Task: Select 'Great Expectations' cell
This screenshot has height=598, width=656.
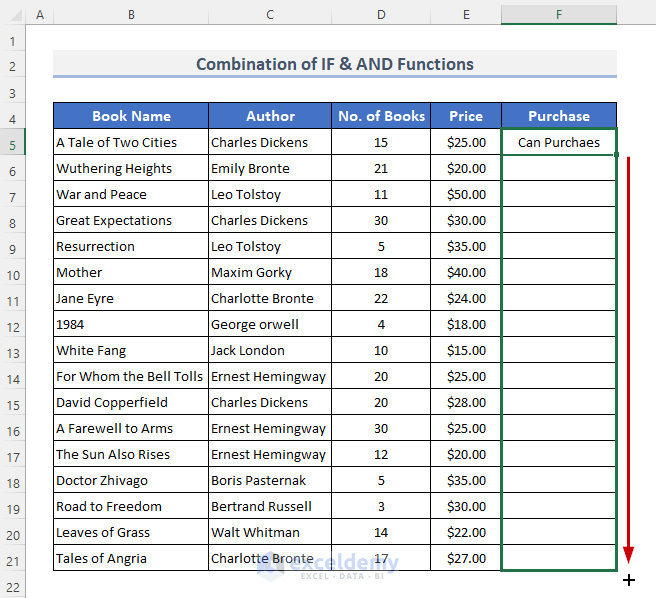Action: tap(131, 220)
